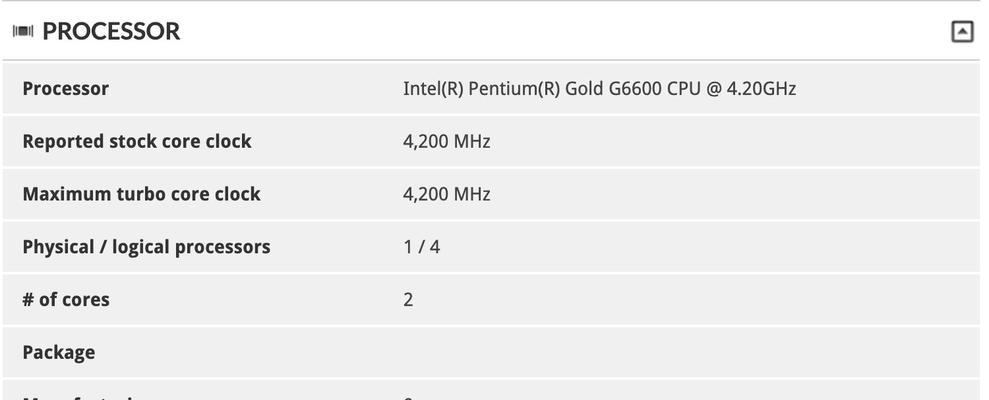The height and width of the screenshot is (400, 989).
Task: Select the Reported stock core clock label
Action: (137, 141)
